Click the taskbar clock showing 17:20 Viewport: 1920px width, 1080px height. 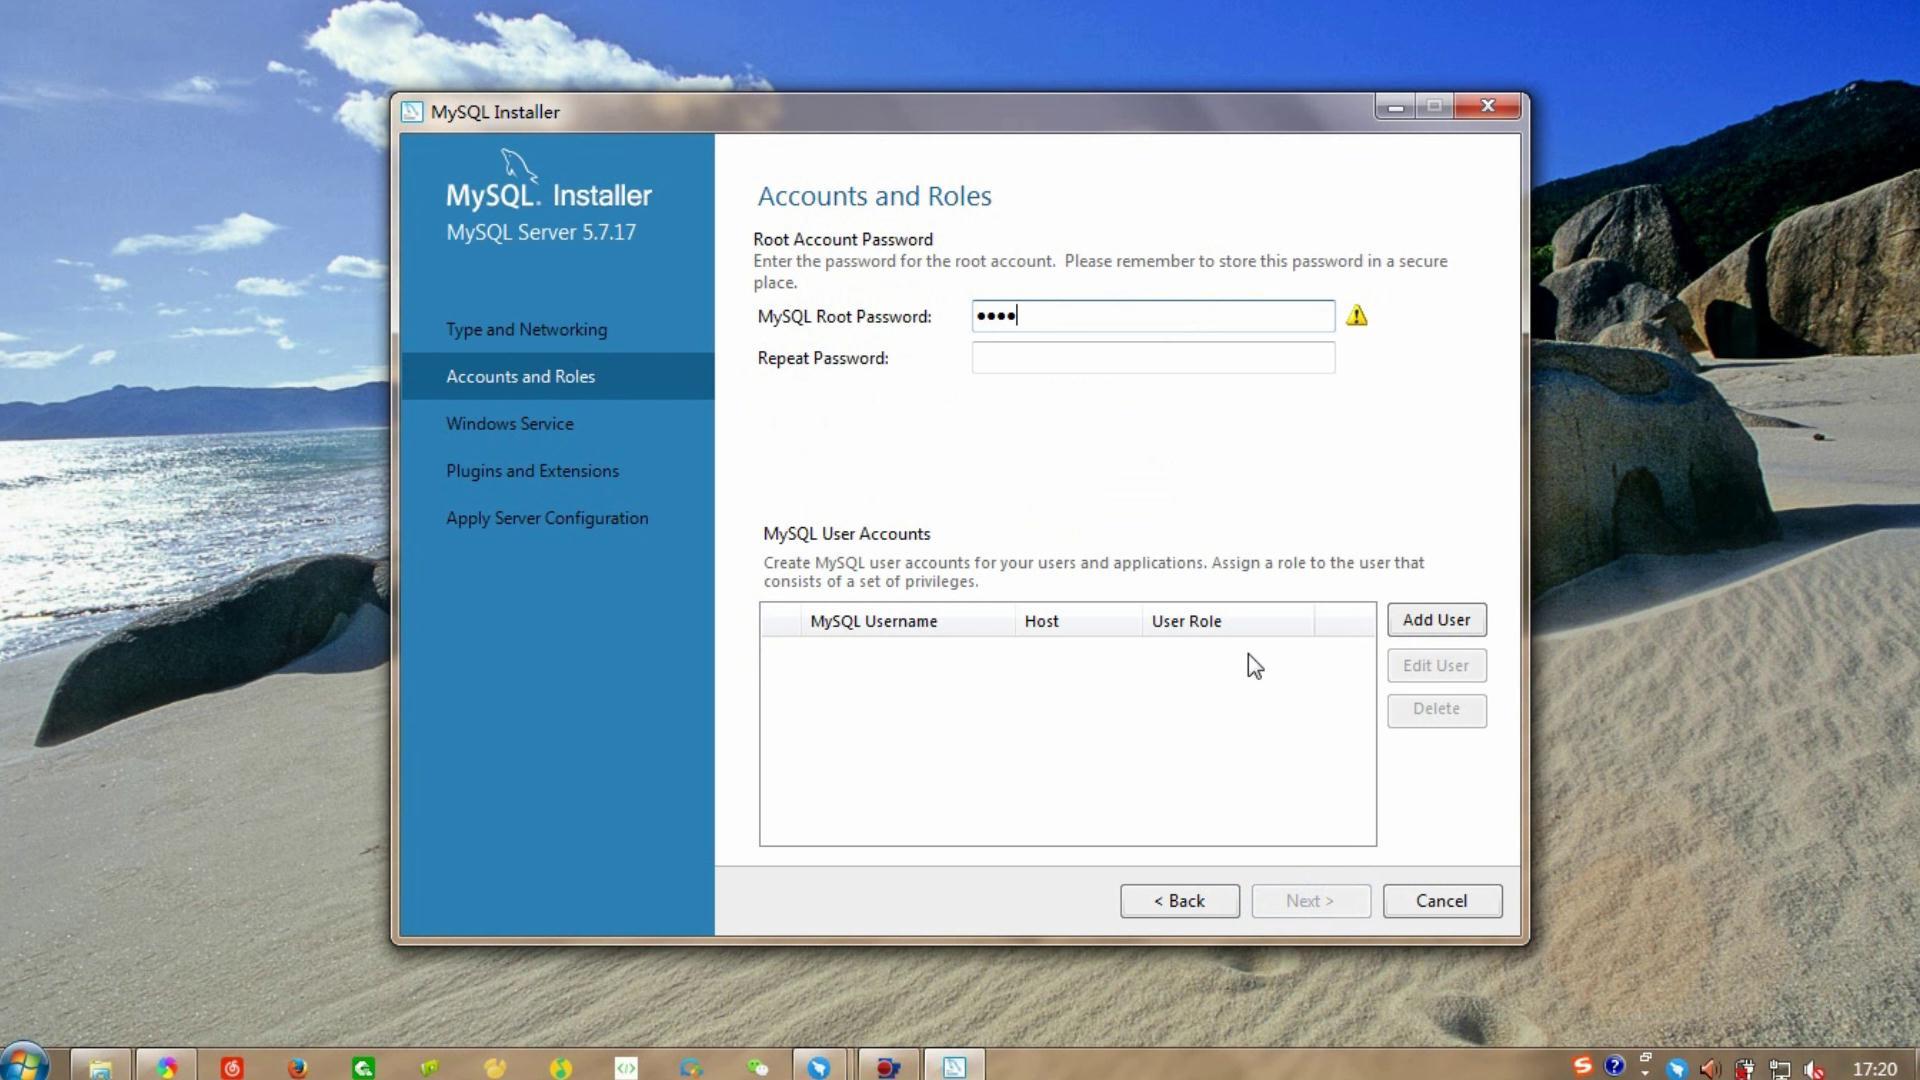tap(1874, 1069)
